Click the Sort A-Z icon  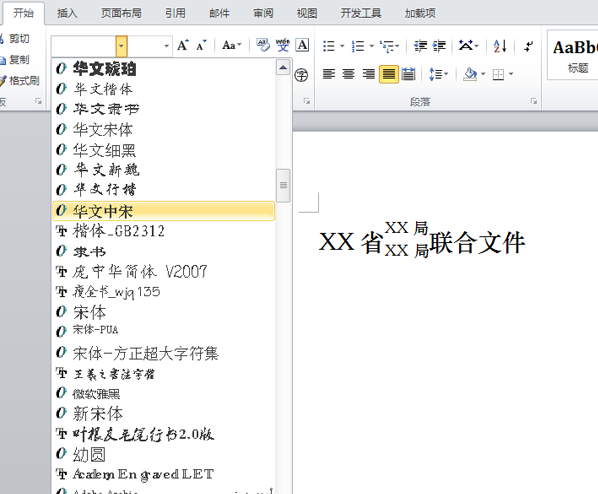click(500, 46)
